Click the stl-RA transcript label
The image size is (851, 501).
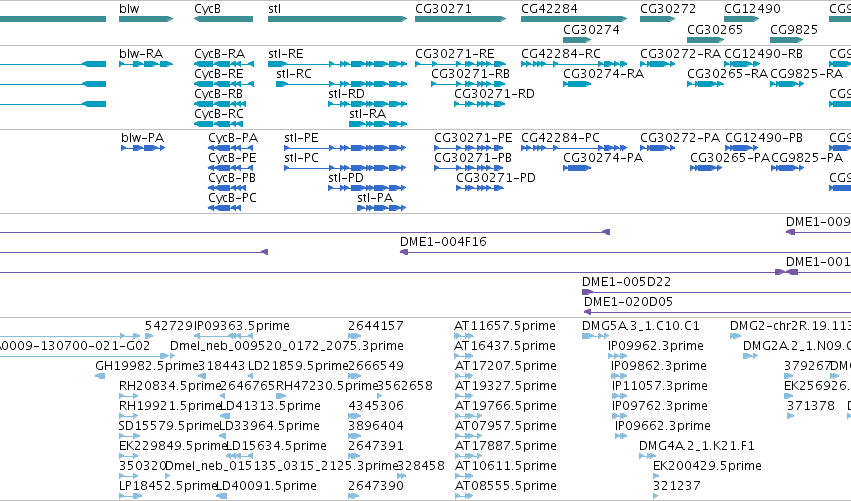tap(367, 115)
